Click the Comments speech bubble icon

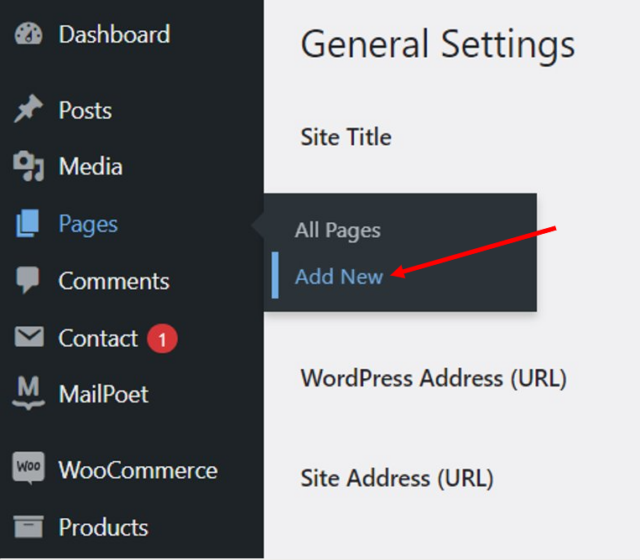tap(28, 280)
